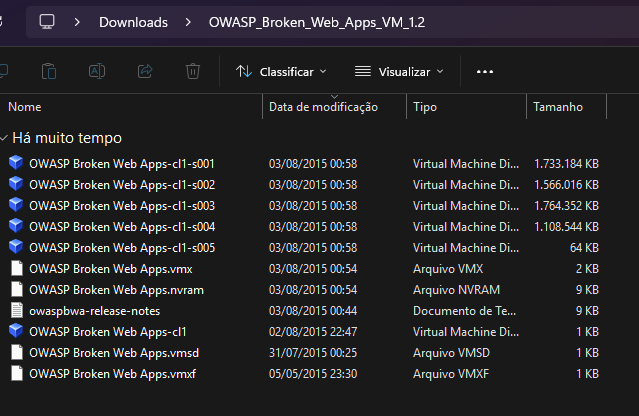Expand the breadcrumb chevron before Downloads
The width and height of the screenshot is (639, 416).
(x=77, y=22)
